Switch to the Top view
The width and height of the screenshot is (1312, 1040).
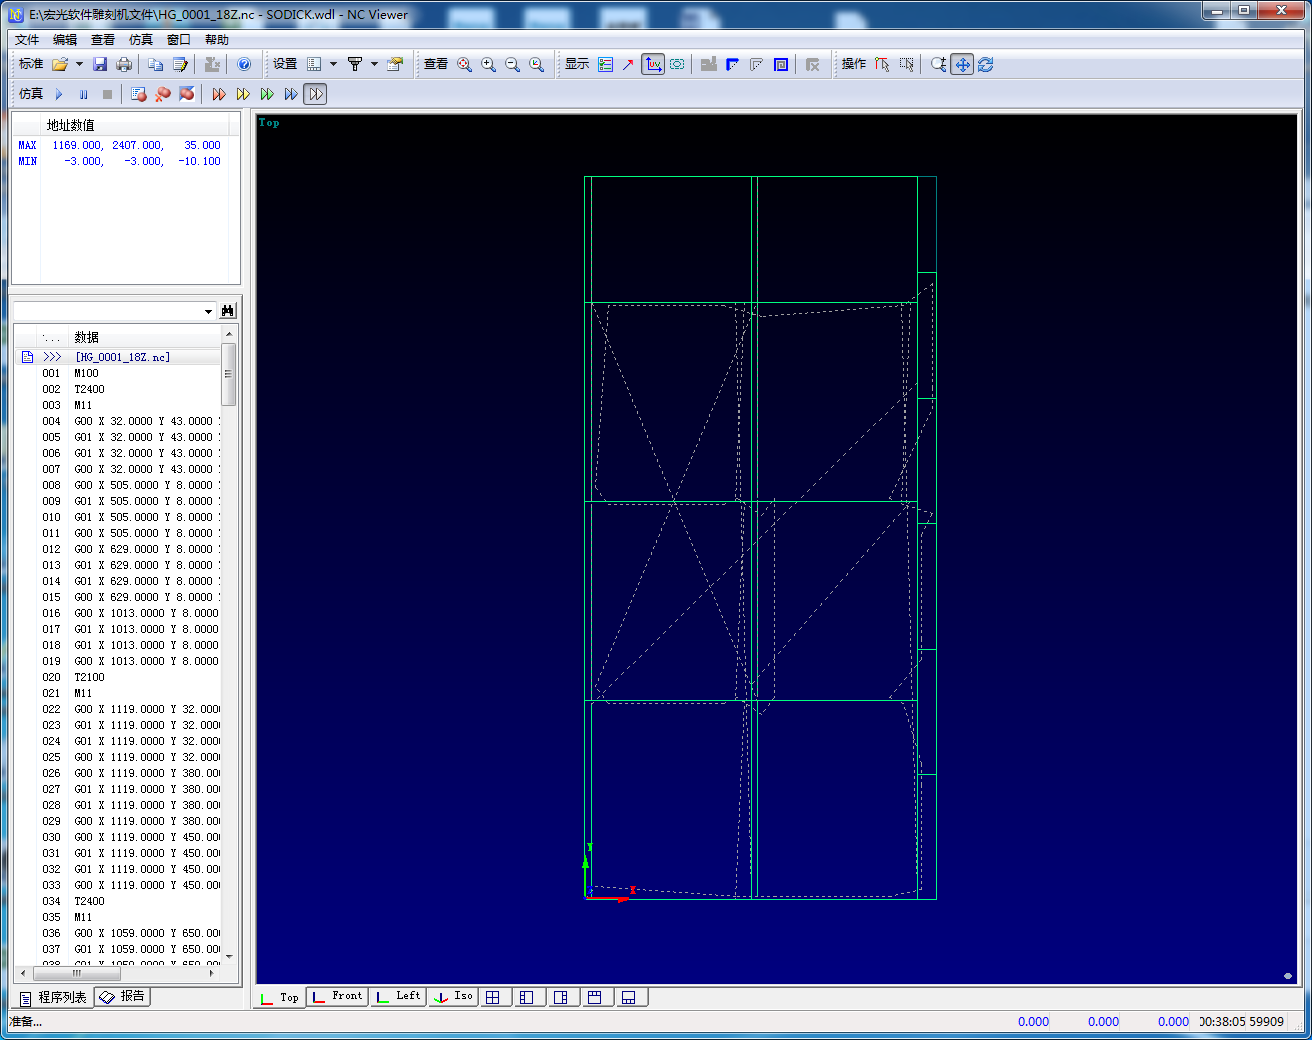280,997
